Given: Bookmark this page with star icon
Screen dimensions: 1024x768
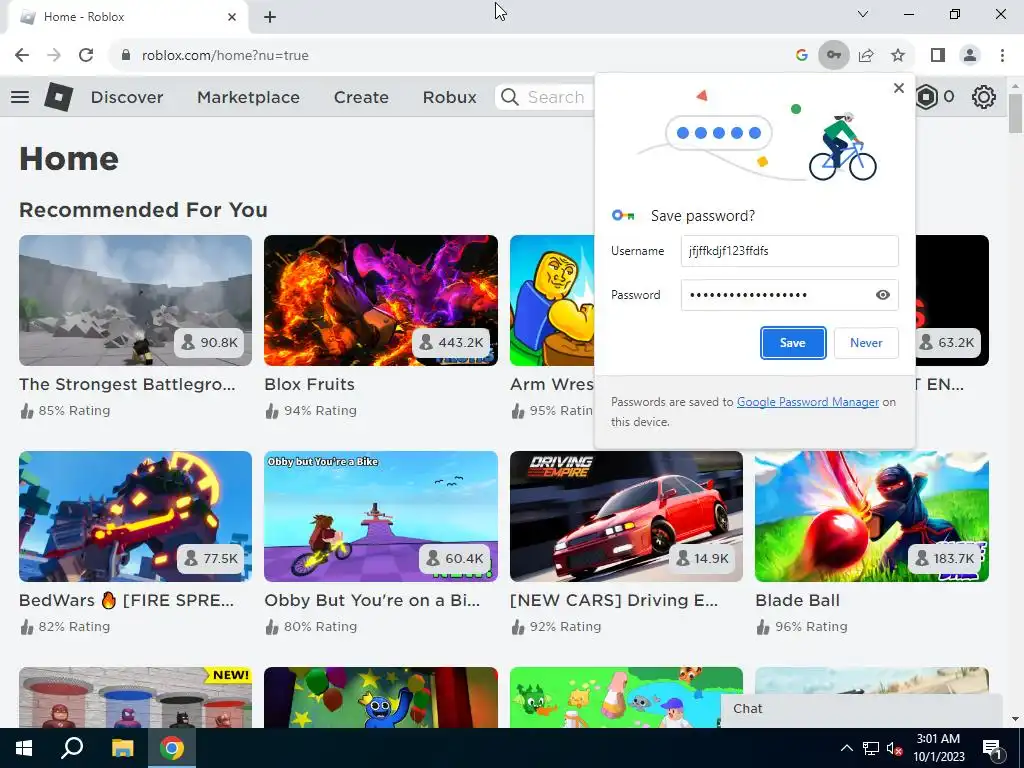Looking at the screenshot, I should (x=898, y=56).
